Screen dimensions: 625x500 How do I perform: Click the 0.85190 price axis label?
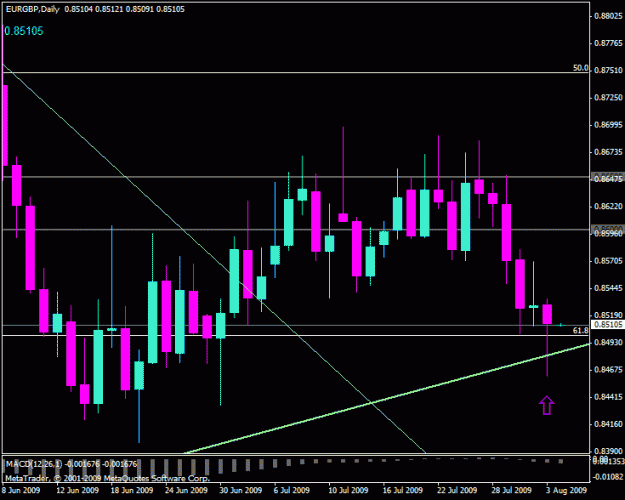point(608,315)
